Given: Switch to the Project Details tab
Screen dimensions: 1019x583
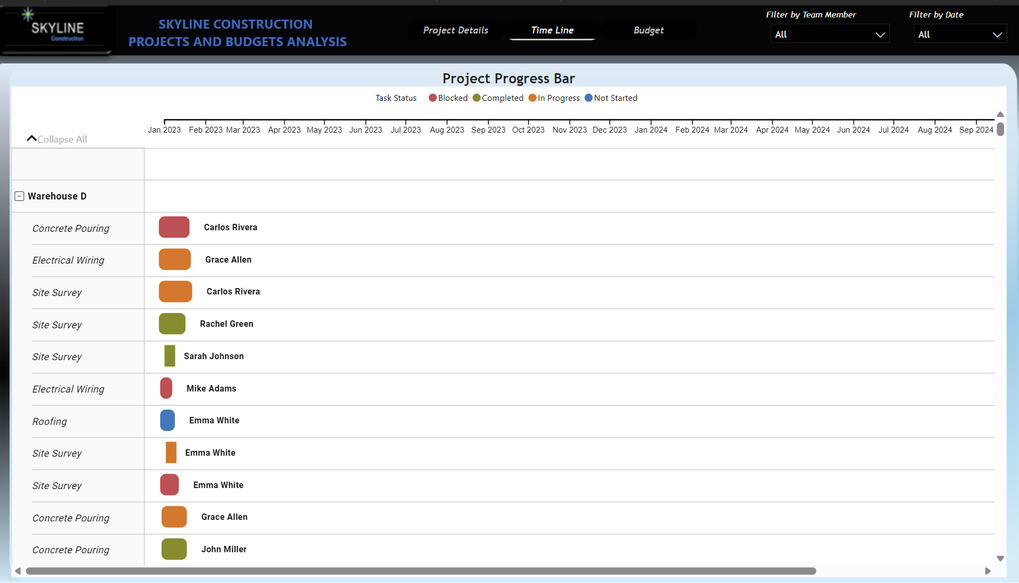Looking at the screenshot, I should (x=455, y=30).
